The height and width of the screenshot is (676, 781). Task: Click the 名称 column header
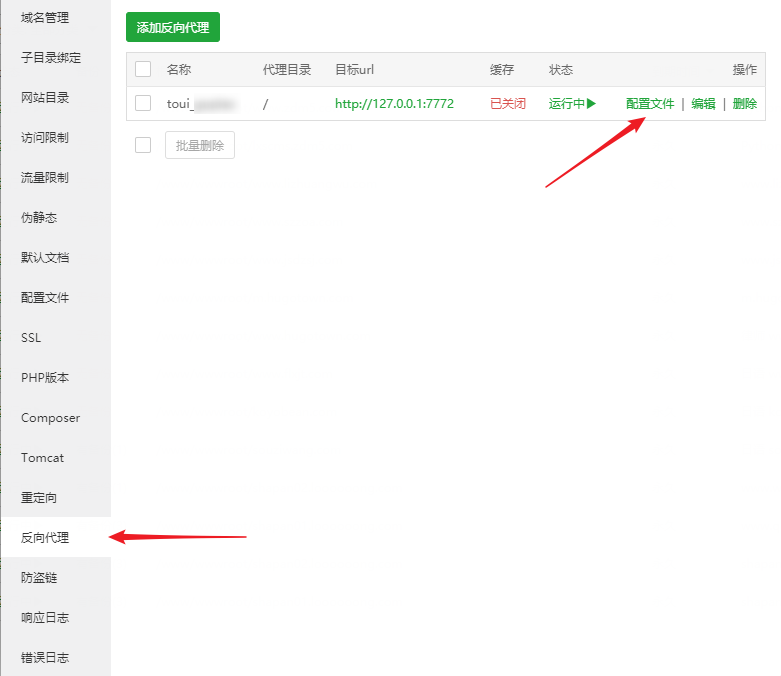[x=179, y=70]
